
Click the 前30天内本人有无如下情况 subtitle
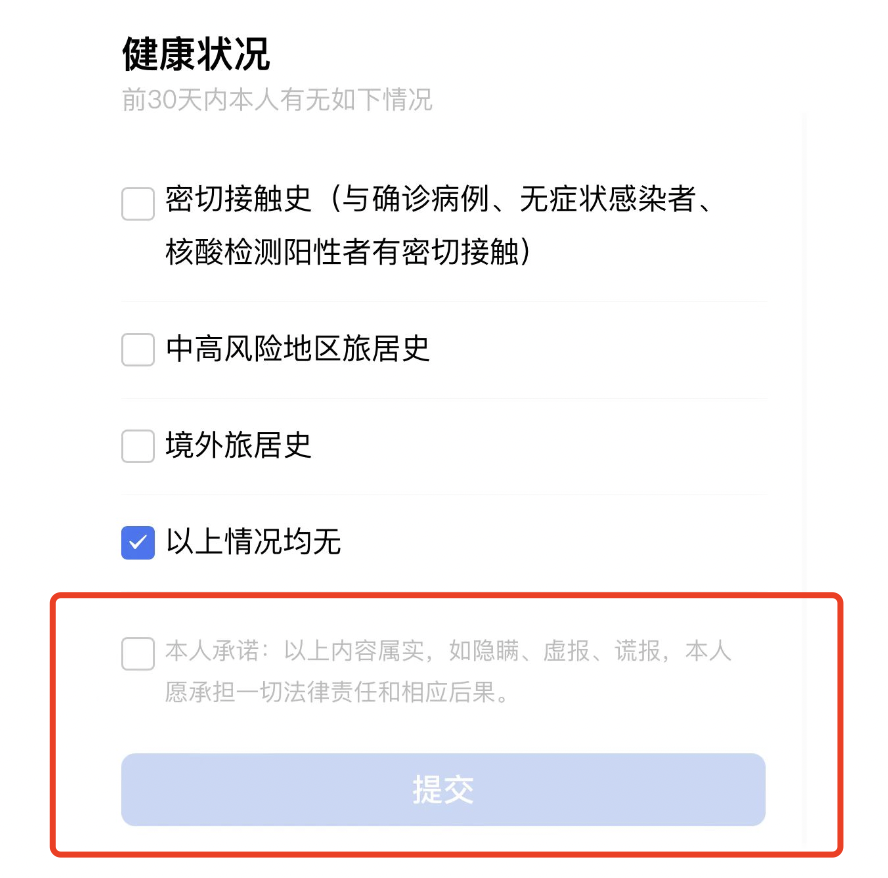(x=277, y=101)
